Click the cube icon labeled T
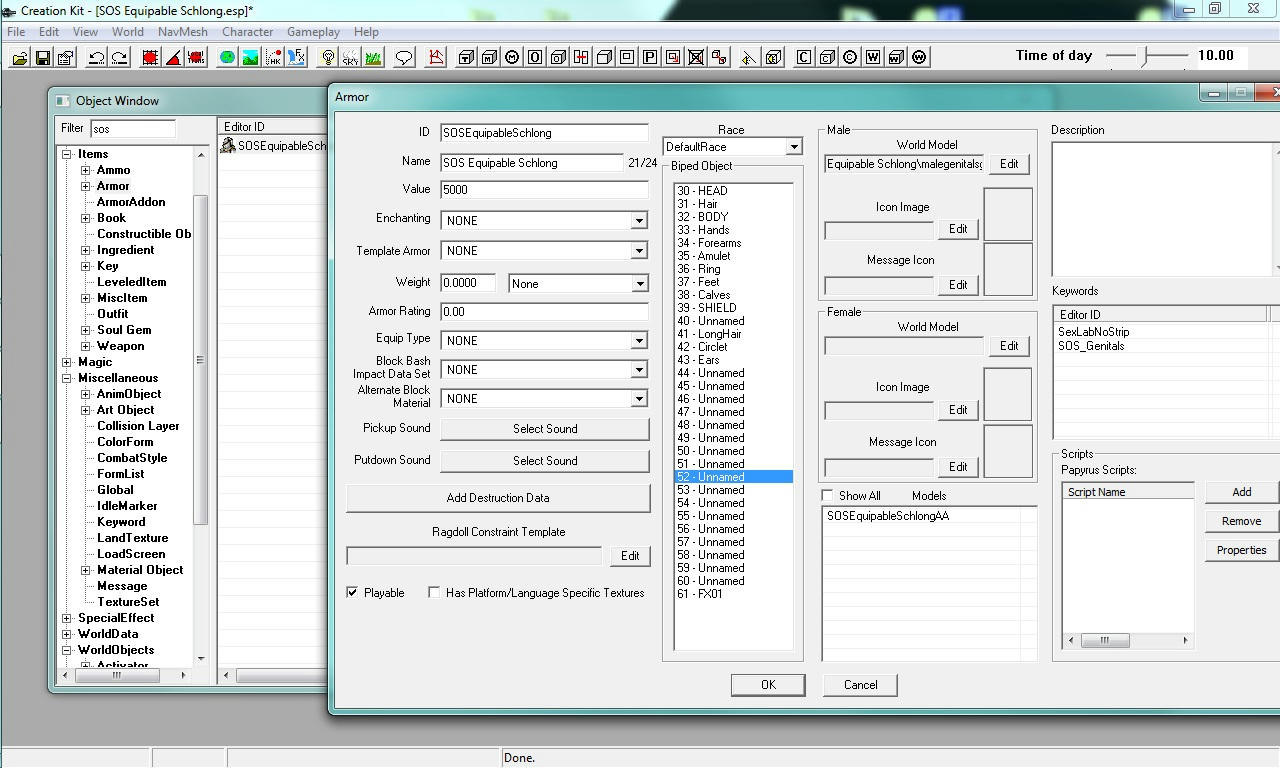The image size is (1280, 768). point(466,57)
